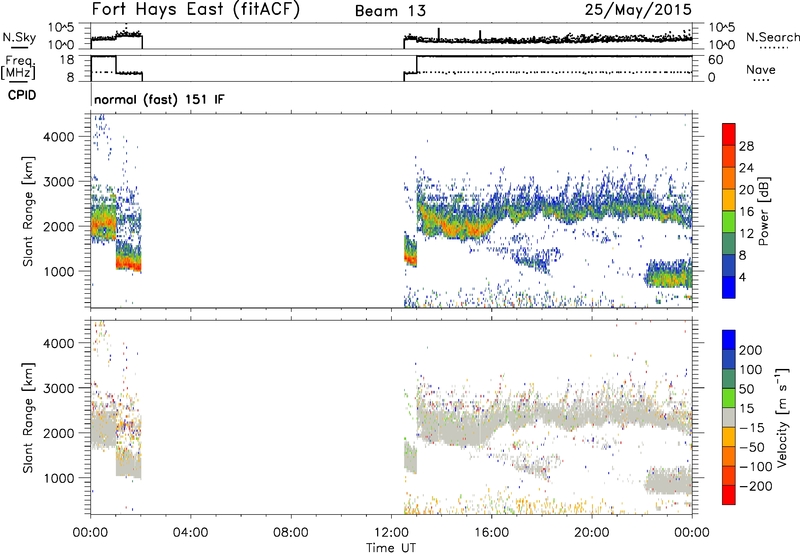Click the "50" label on Velocity colorbar

(x=747, y=389)
